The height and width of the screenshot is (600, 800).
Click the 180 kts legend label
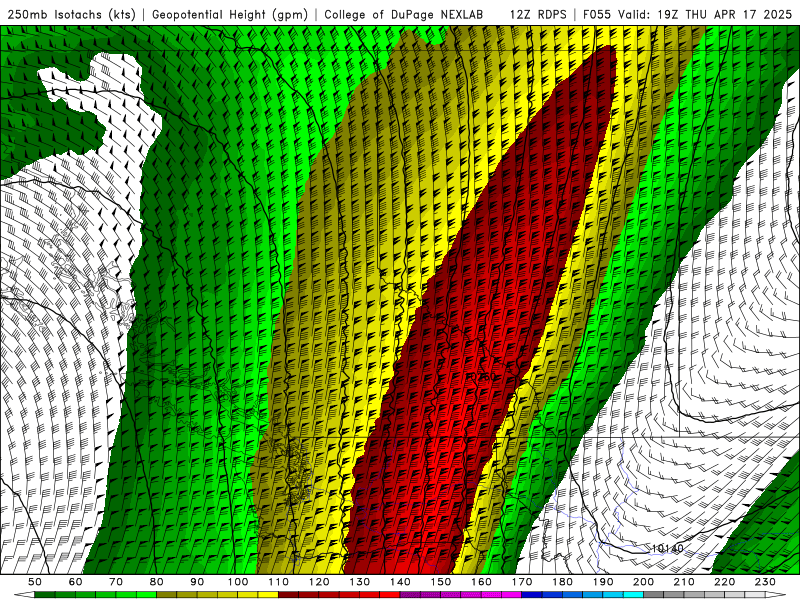(x=562, y=582)
